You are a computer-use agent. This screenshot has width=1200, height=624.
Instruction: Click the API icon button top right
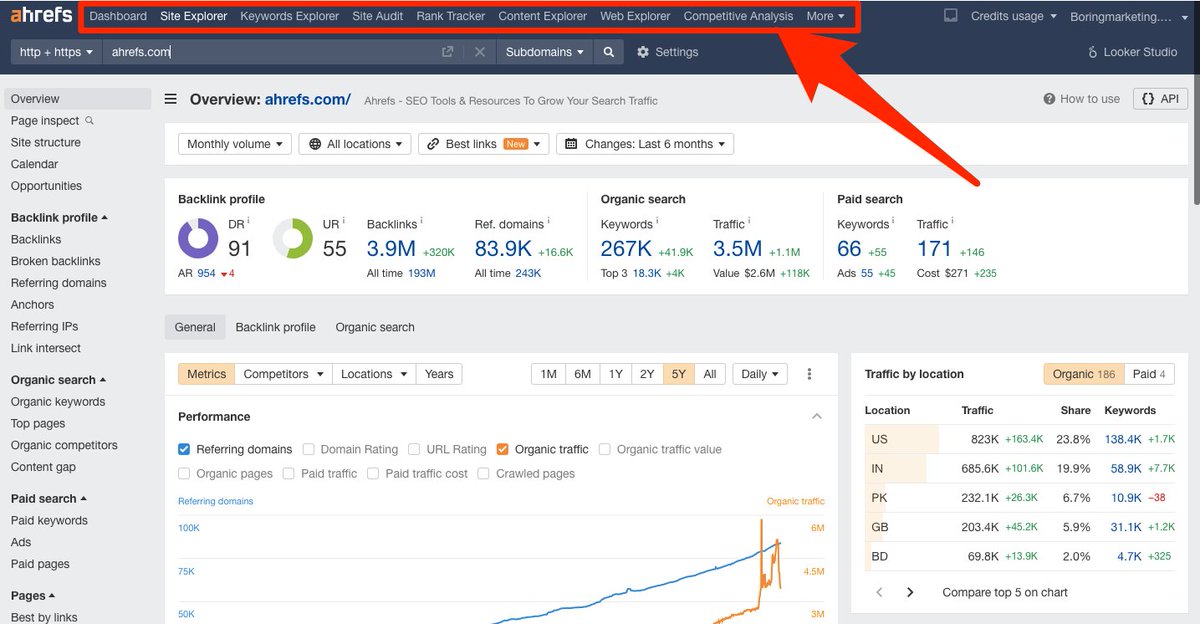(1160, 98)
